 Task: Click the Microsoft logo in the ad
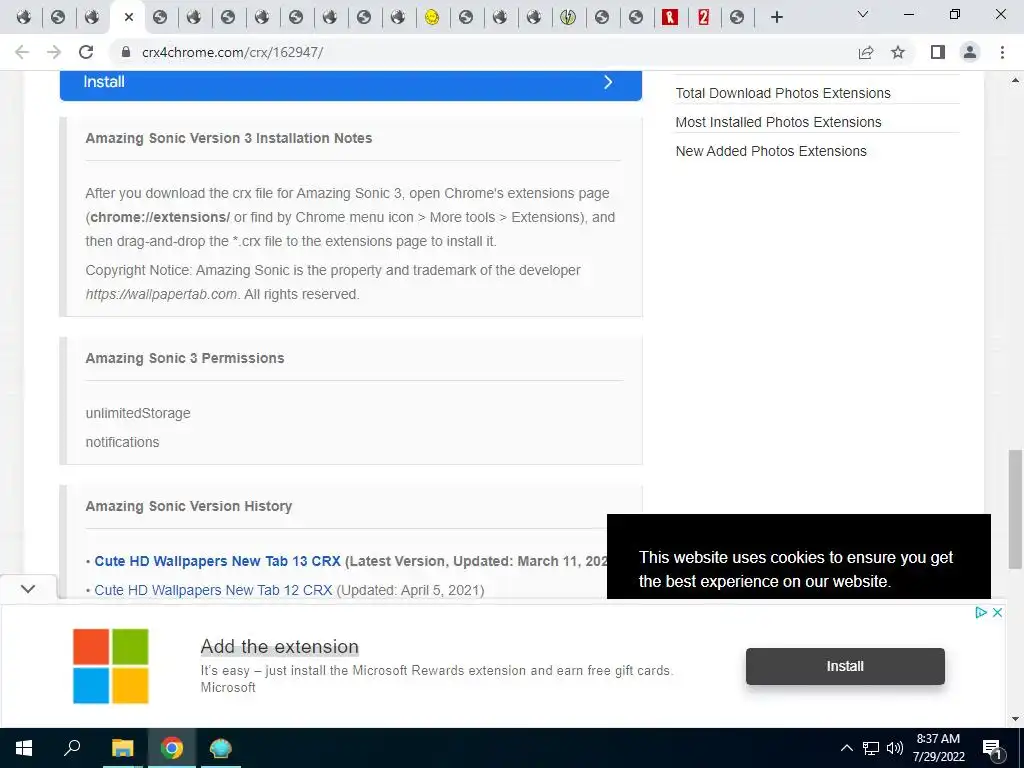click(110, 666)
